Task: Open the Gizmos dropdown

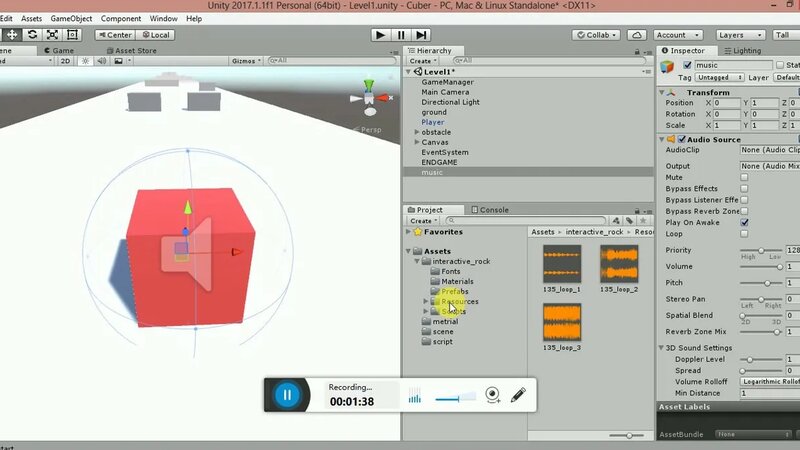Action: coord(246,61)
